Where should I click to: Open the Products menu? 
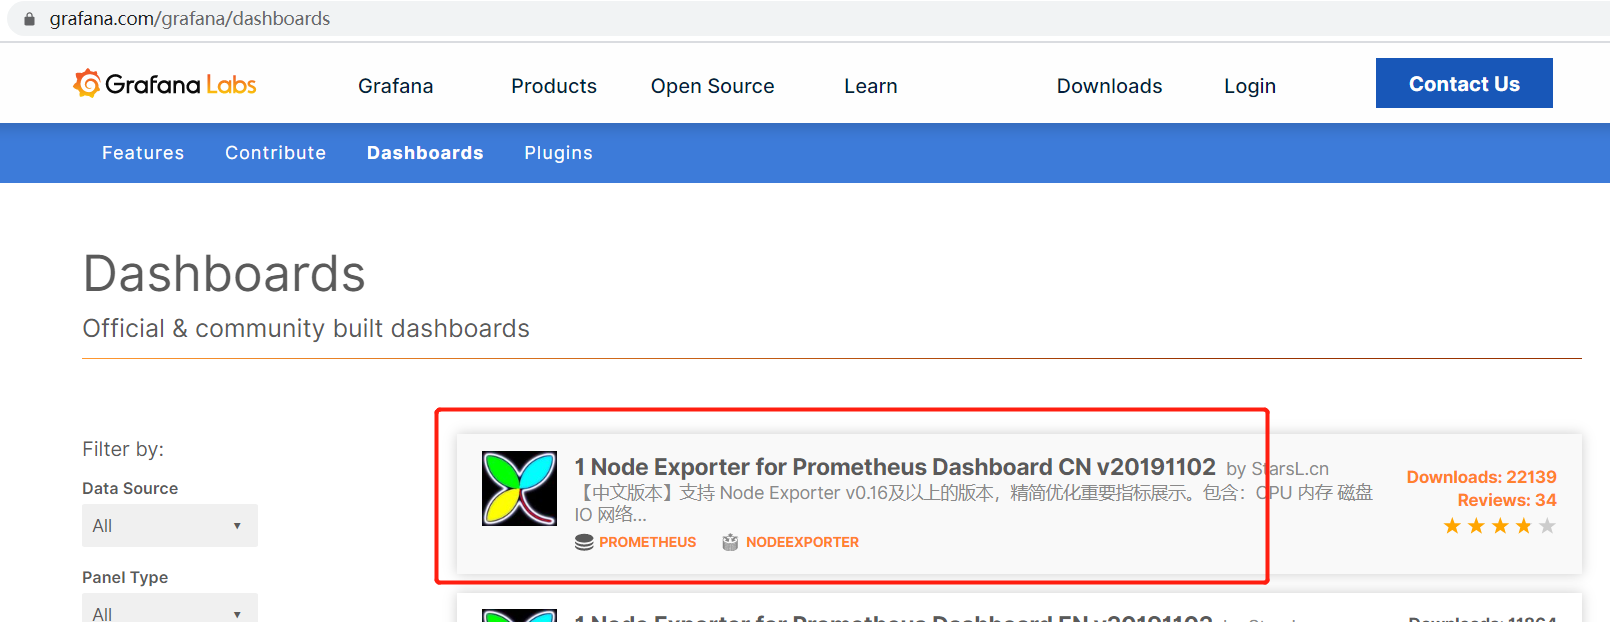[553, 86]
